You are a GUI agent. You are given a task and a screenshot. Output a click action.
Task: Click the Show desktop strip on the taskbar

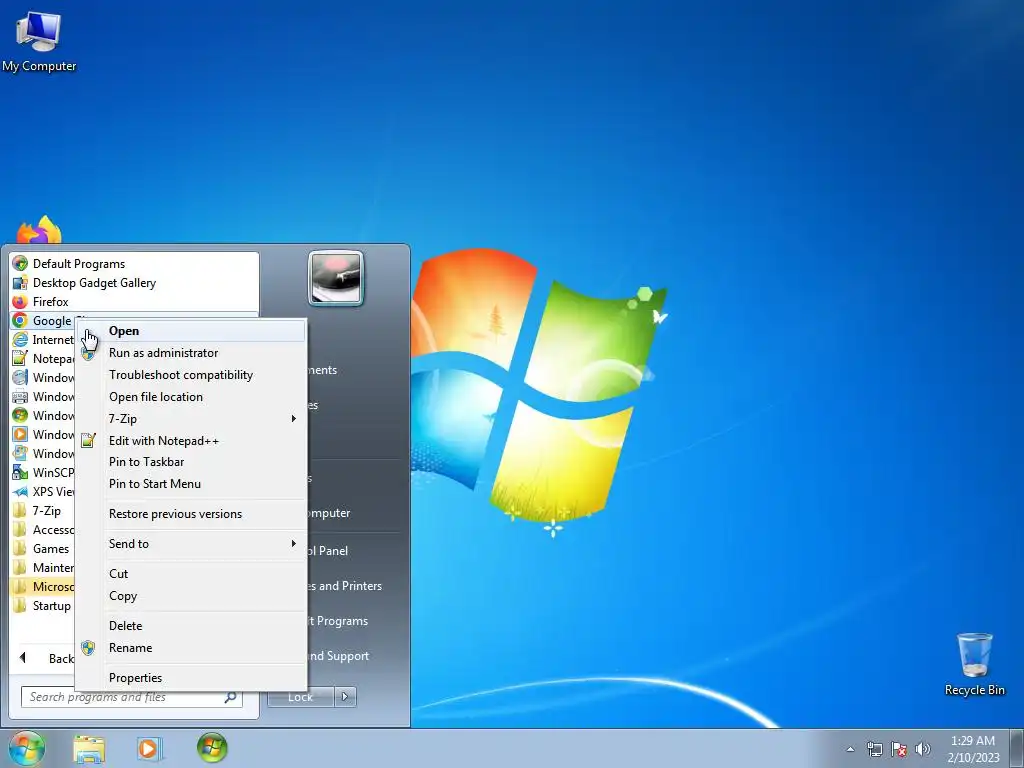(1017, 748)
